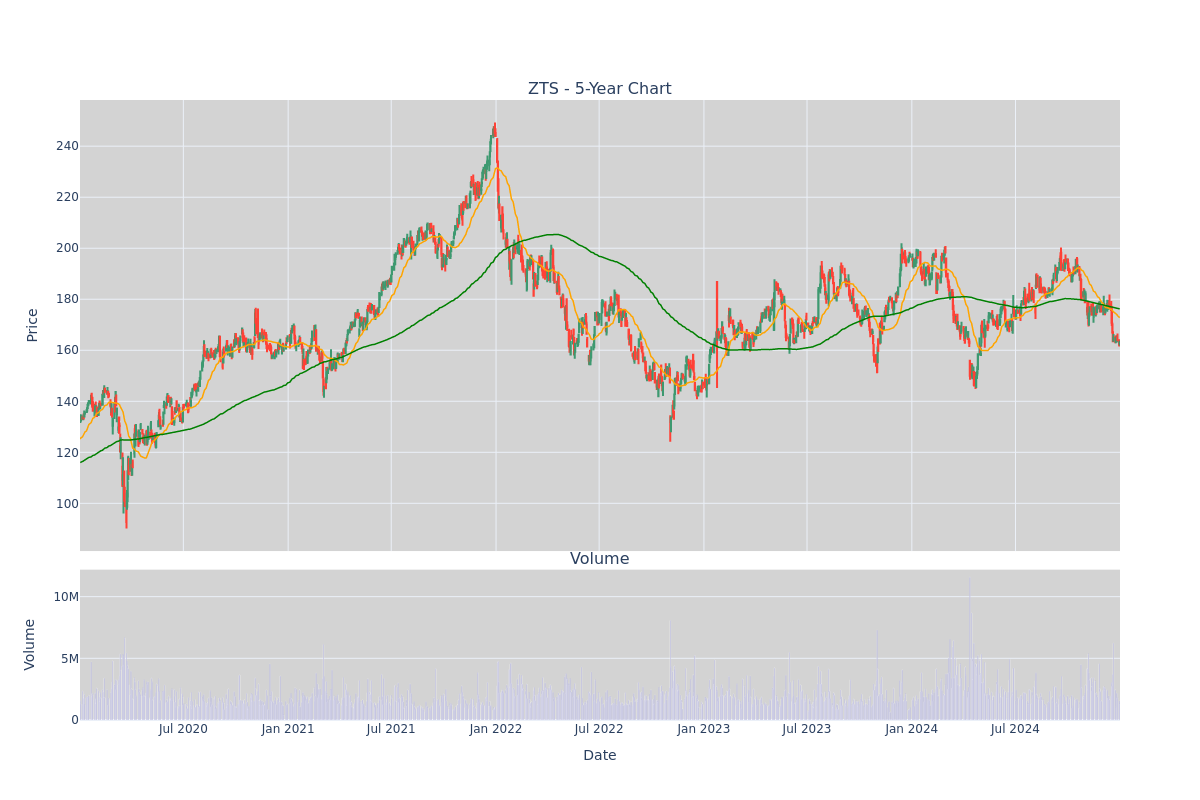The height and width of the screenshot is (800, 1200).
Task: Click the "Jul 2021" date tick label
Action: [391, 729]
